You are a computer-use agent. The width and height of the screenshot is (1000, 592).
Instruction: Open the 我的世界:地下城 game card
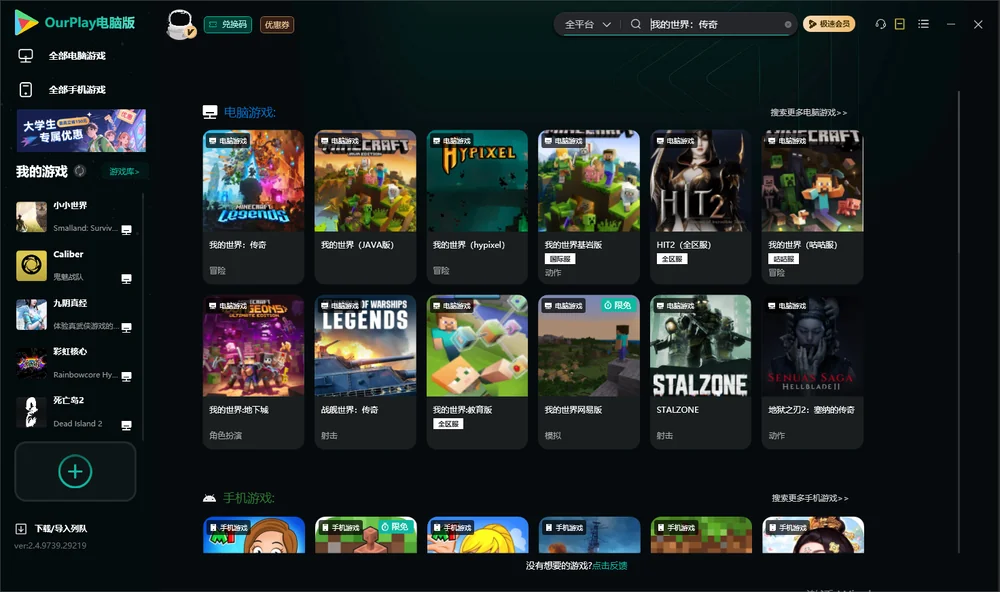click(x=253, y=372)
